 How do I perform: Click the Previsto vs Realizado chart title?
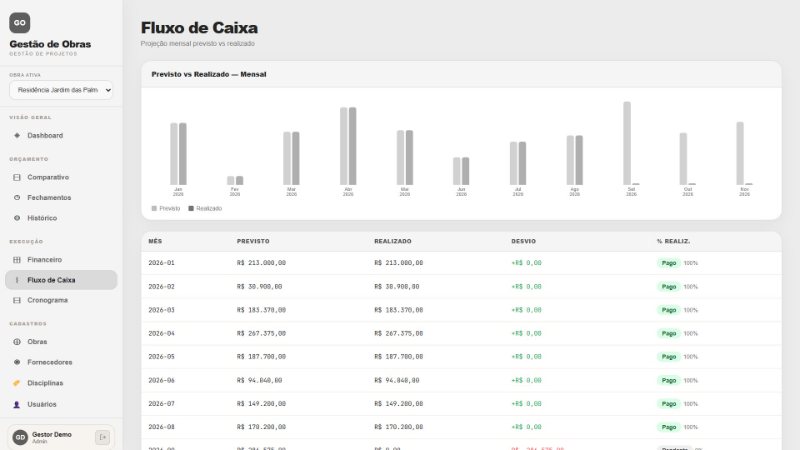[209, 74]
